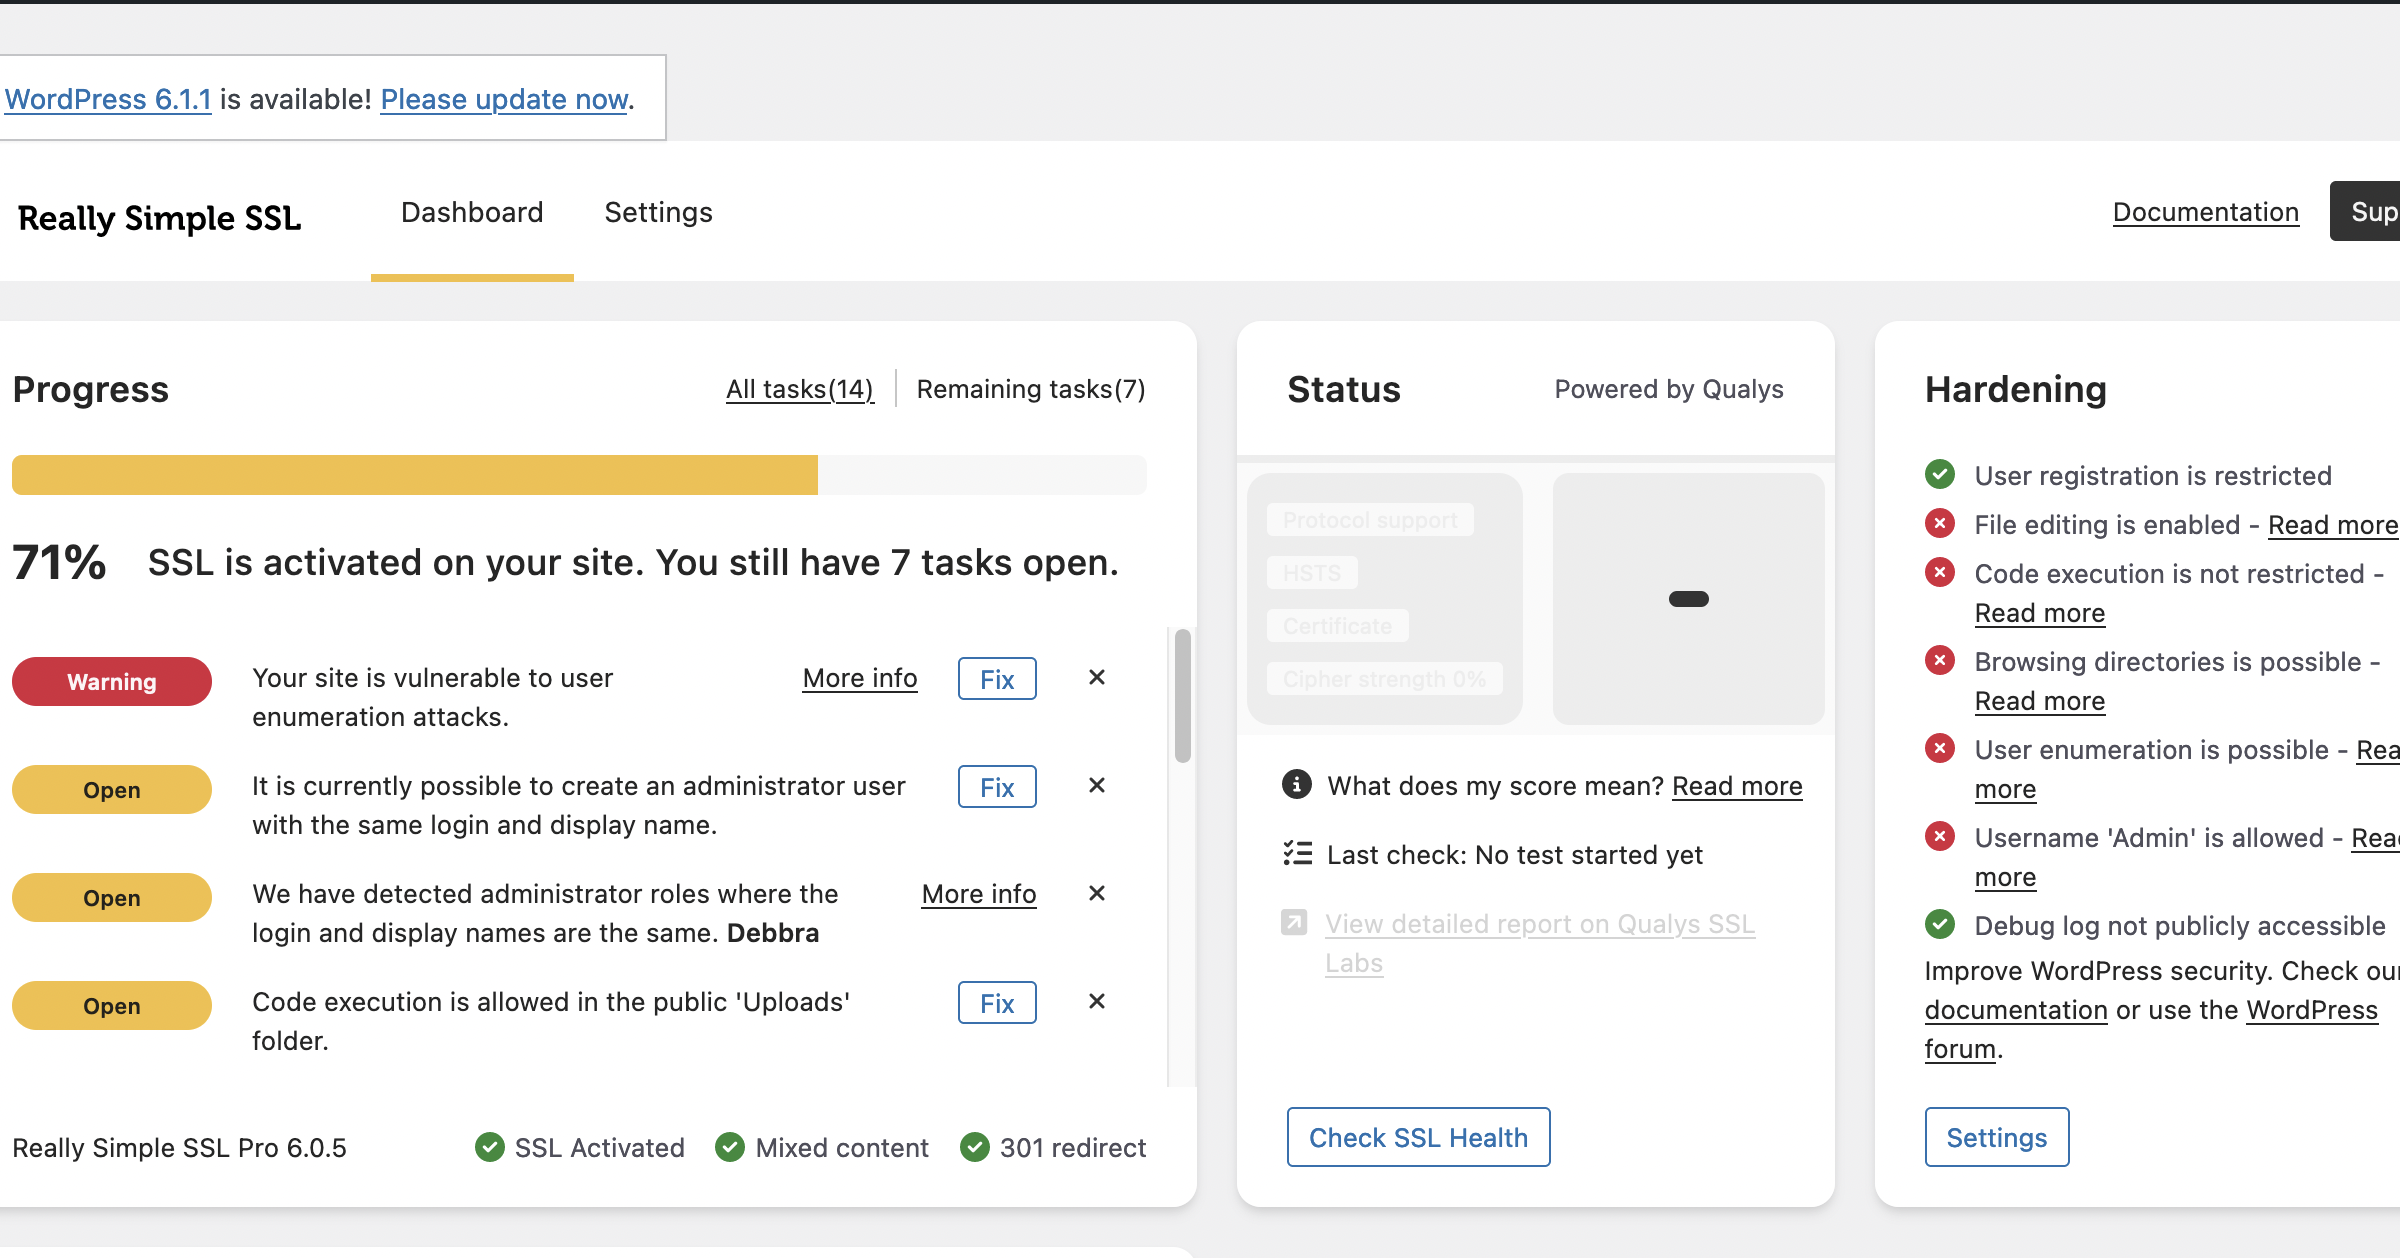The image size is (2400, 1258).
Task: Open the WordPress forum link
Action: [2311, 1010]
